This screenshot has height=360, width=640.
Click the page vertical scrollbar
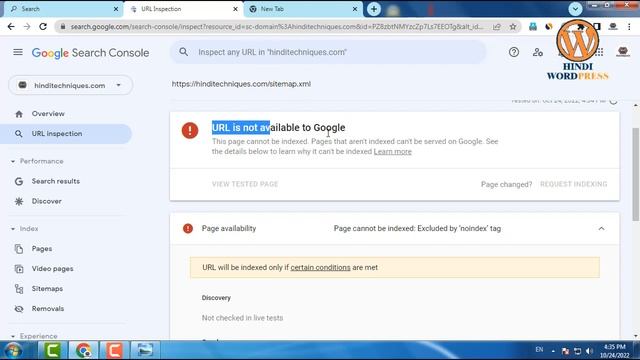pos(636,174)
